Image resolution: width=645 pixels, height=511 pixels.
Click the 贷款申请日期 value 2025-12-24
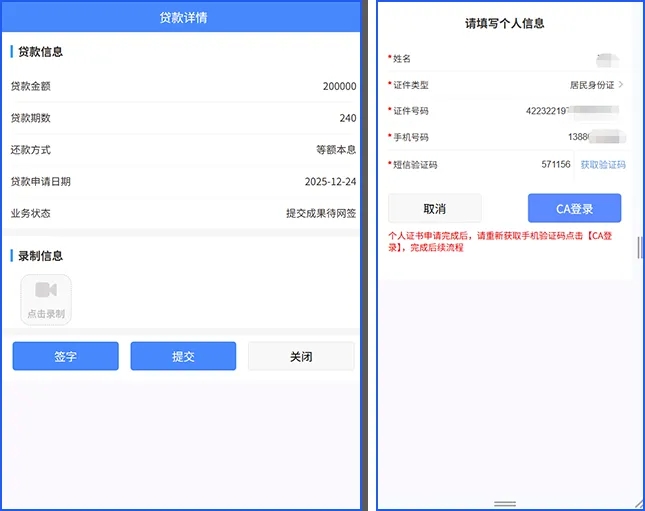tap(330, 182)
